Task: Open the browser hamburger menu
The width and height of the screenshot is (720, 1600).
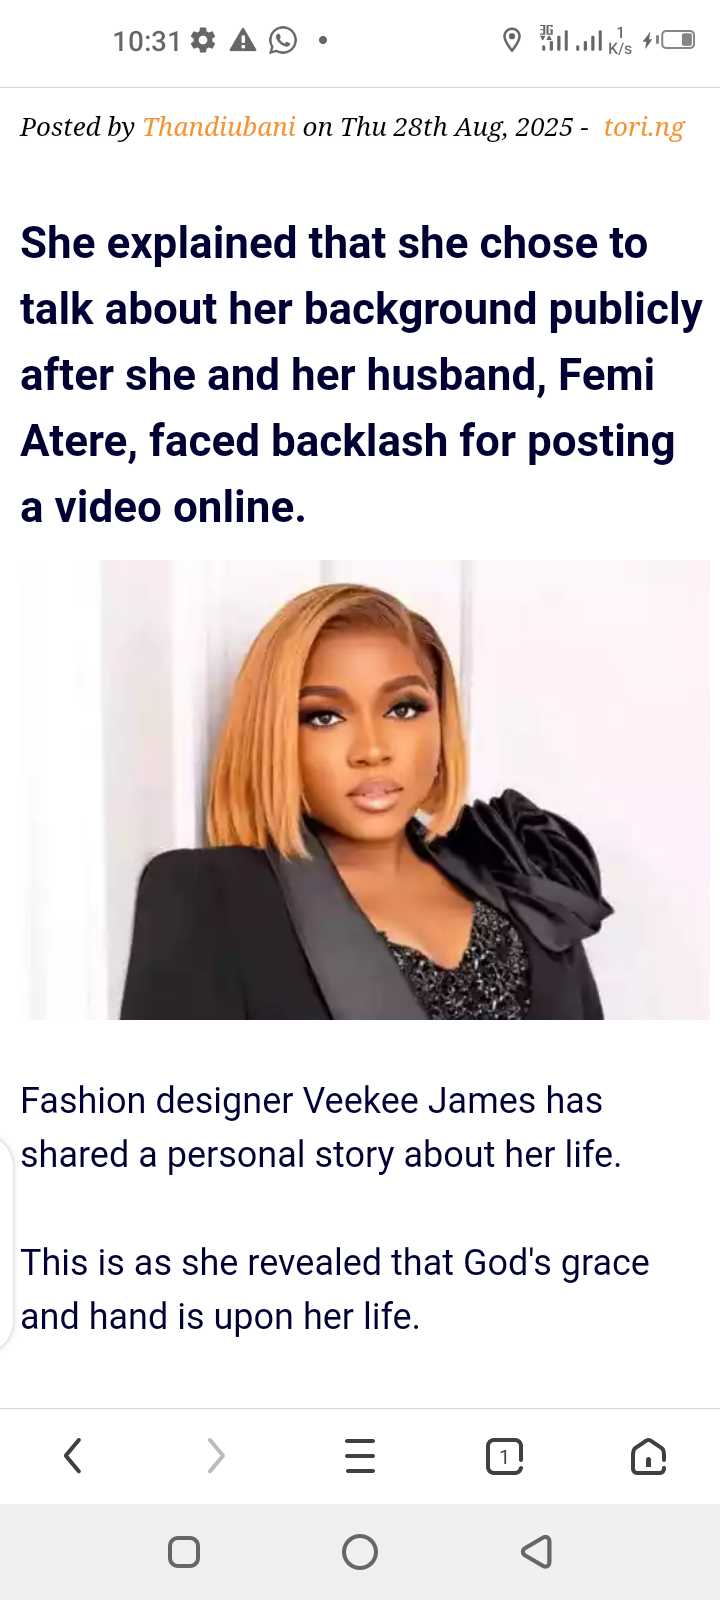Action: pos(360,1456)
